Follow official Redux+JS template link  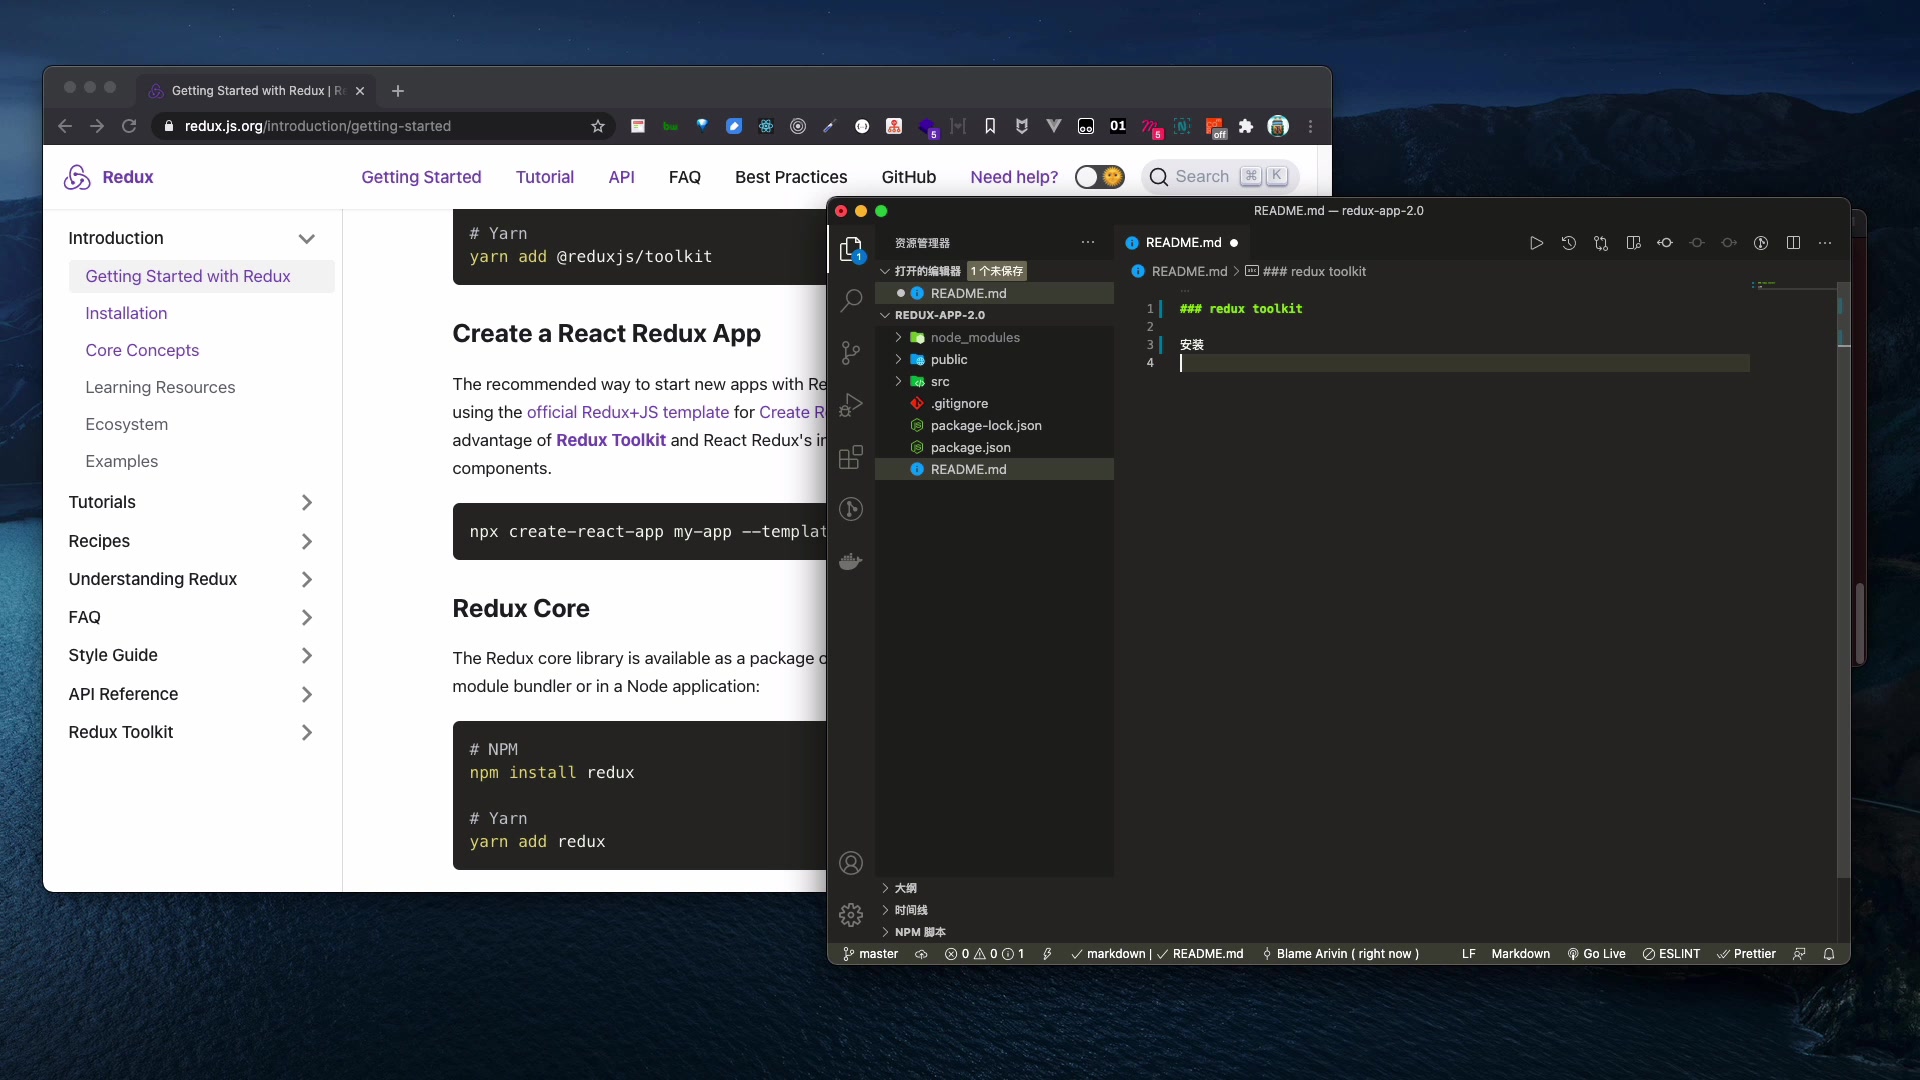[628, 412]
